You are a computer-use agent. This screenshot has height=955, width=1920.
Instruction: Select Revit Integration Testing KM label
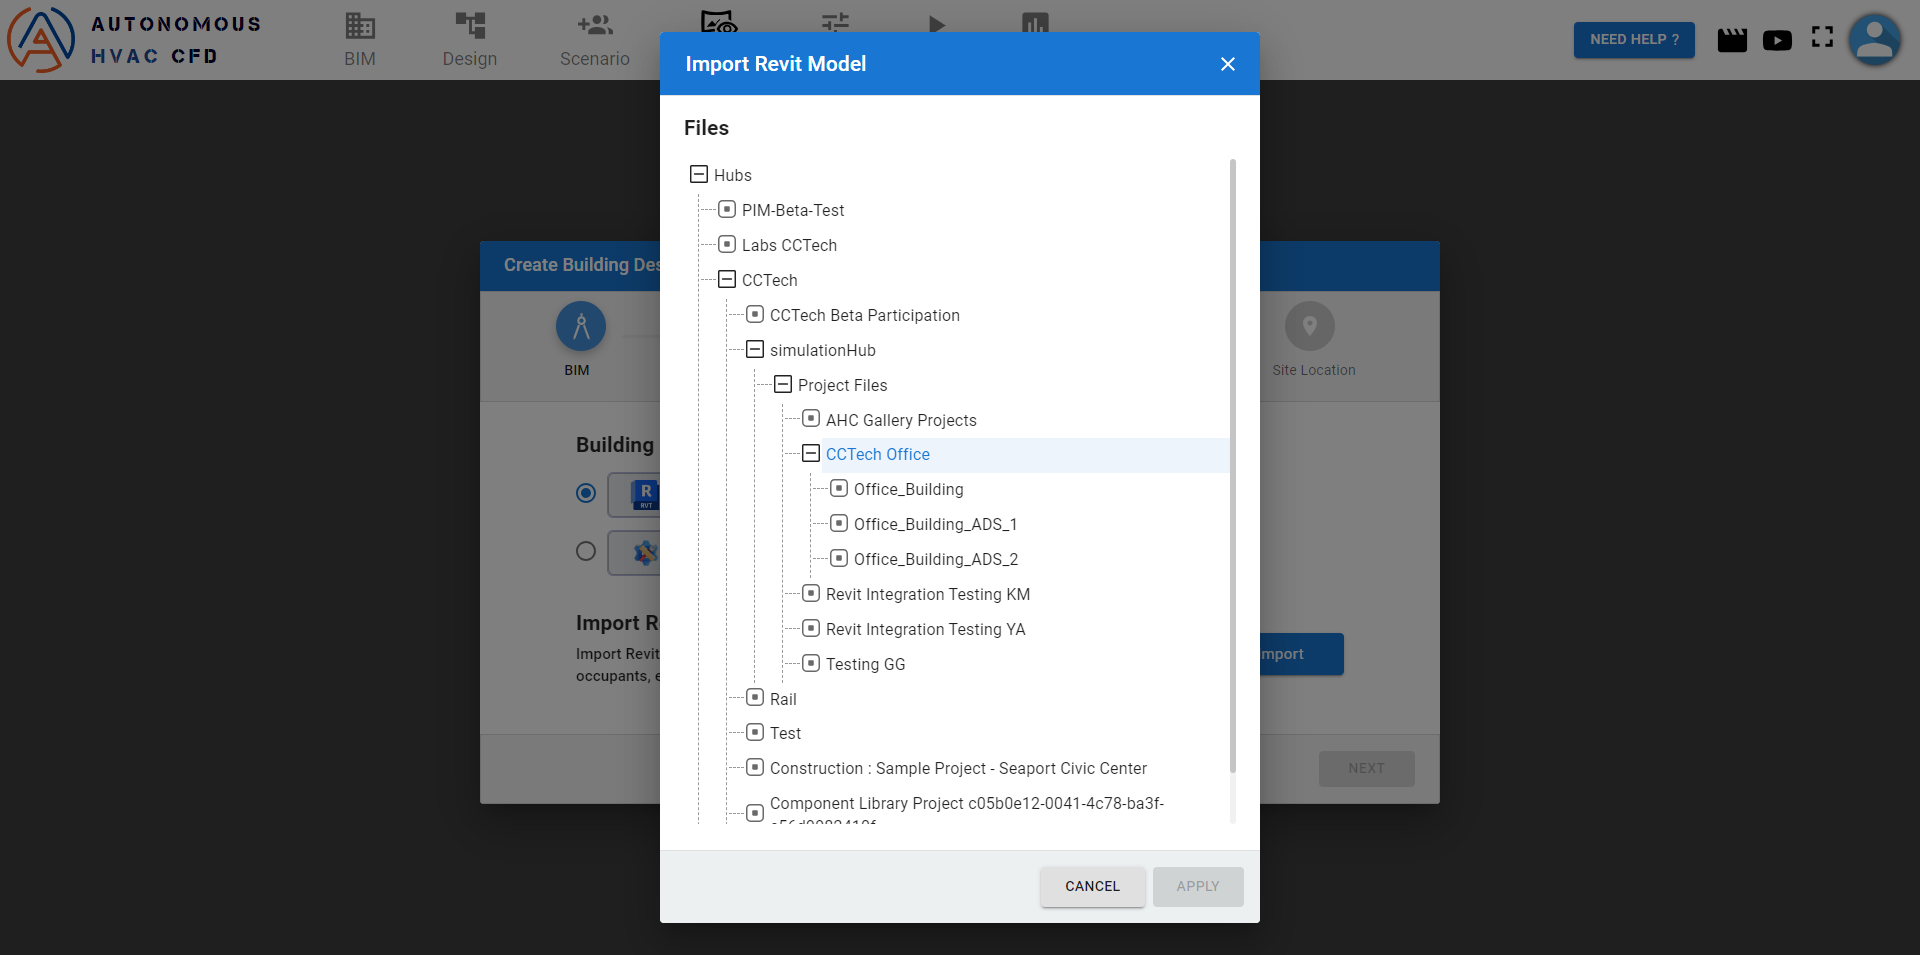(x=928, y=595)
